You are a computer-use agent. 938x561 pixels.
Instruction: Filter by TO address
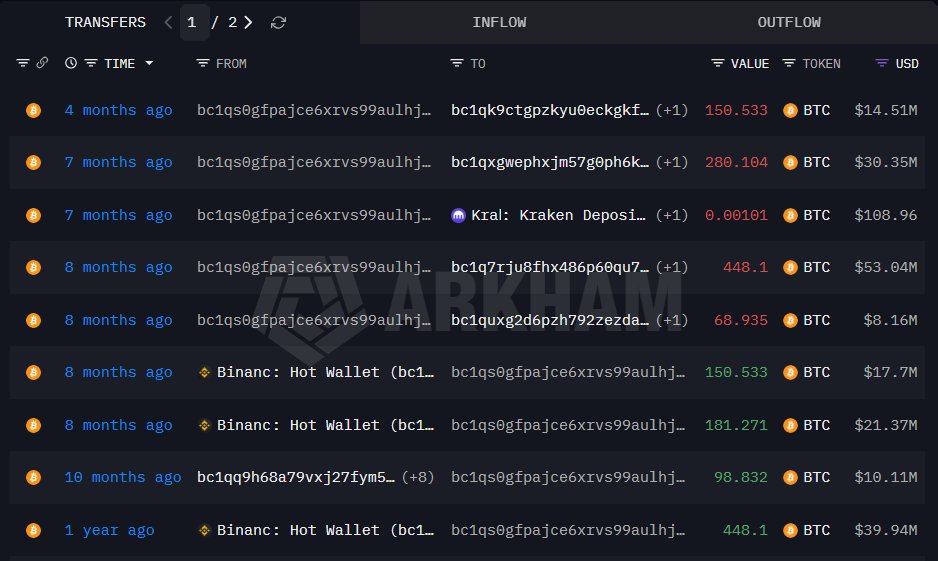[456, 63]
